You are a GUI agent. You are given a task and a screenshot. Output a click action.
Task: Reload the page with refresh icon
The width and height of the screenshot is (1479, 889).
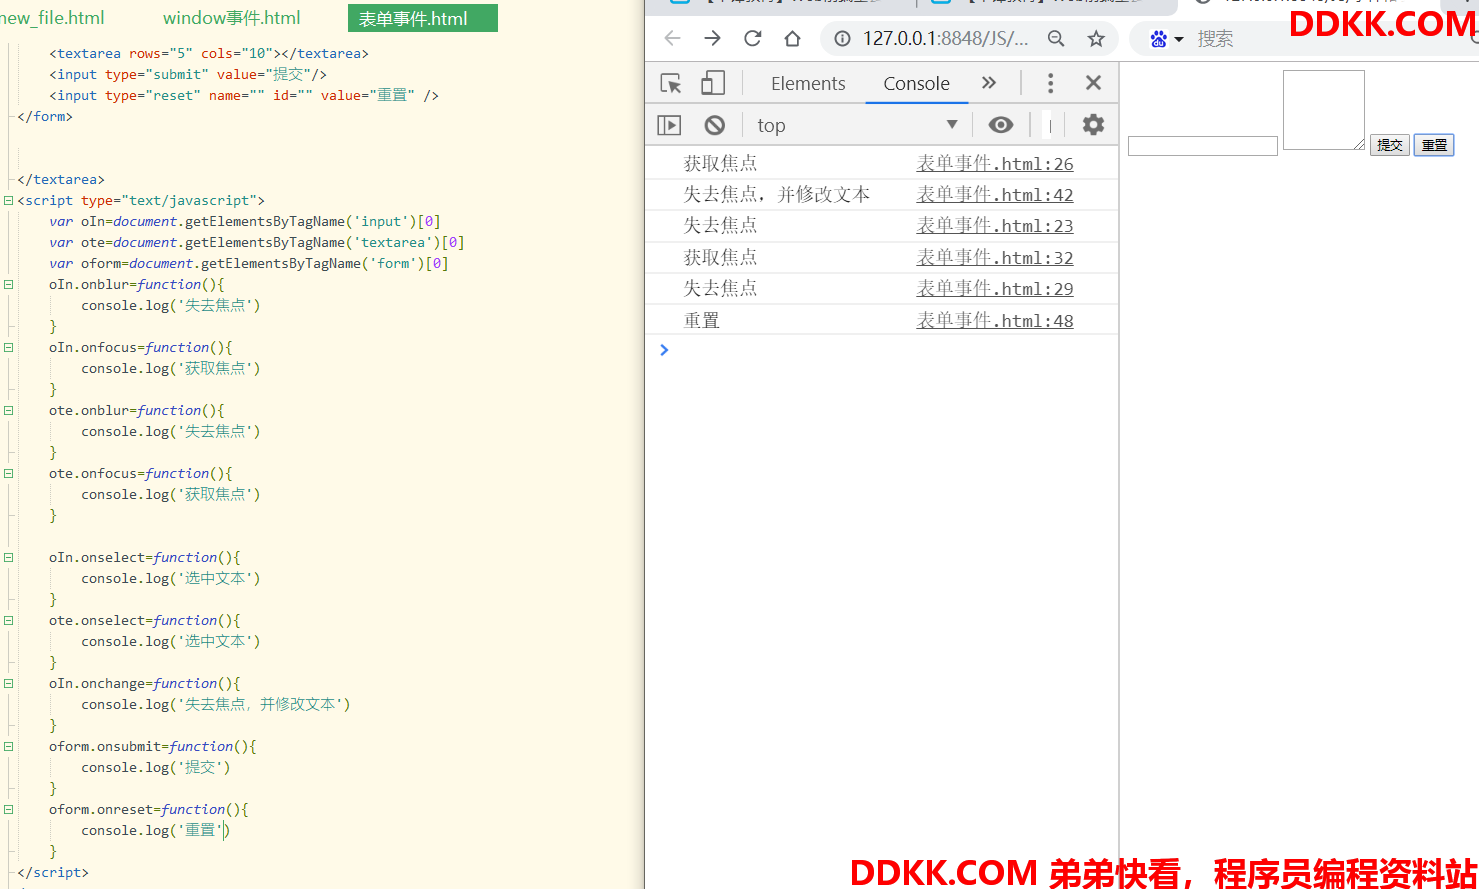752,38
